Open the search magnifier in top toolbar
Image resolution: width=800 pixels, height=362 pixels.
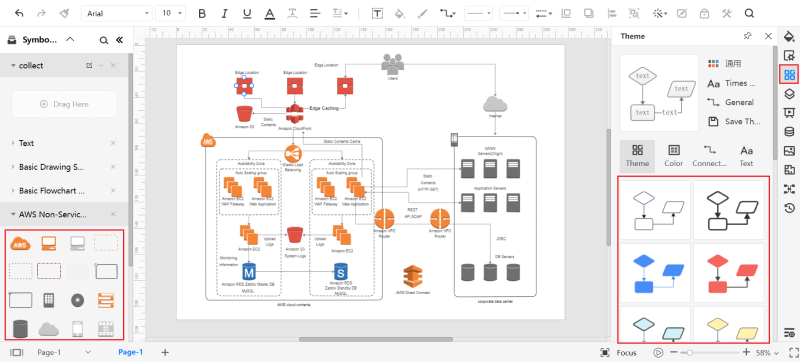[749, 14]
